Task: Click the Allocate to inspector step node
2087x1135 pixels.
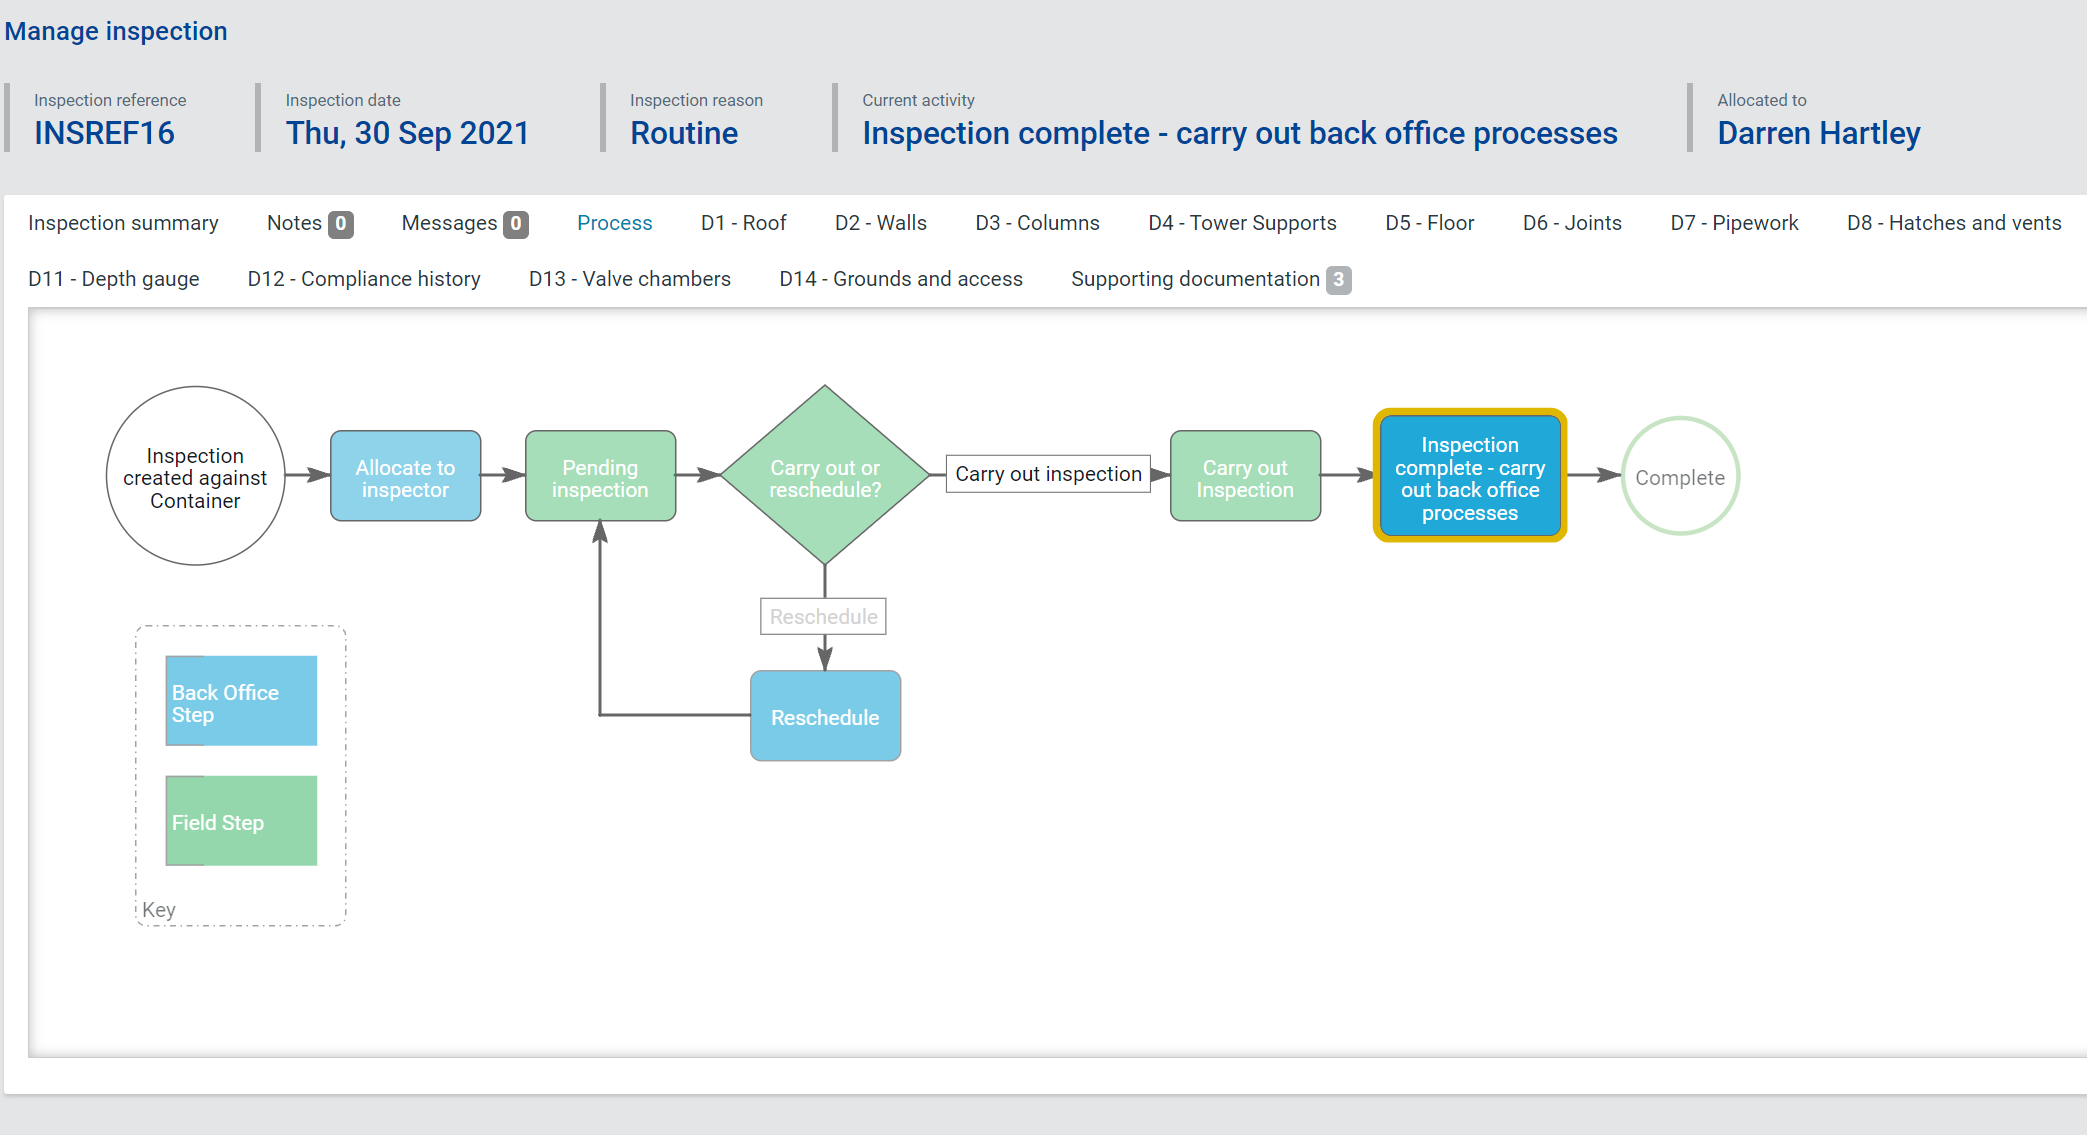Action: click(x=405, y=477)
